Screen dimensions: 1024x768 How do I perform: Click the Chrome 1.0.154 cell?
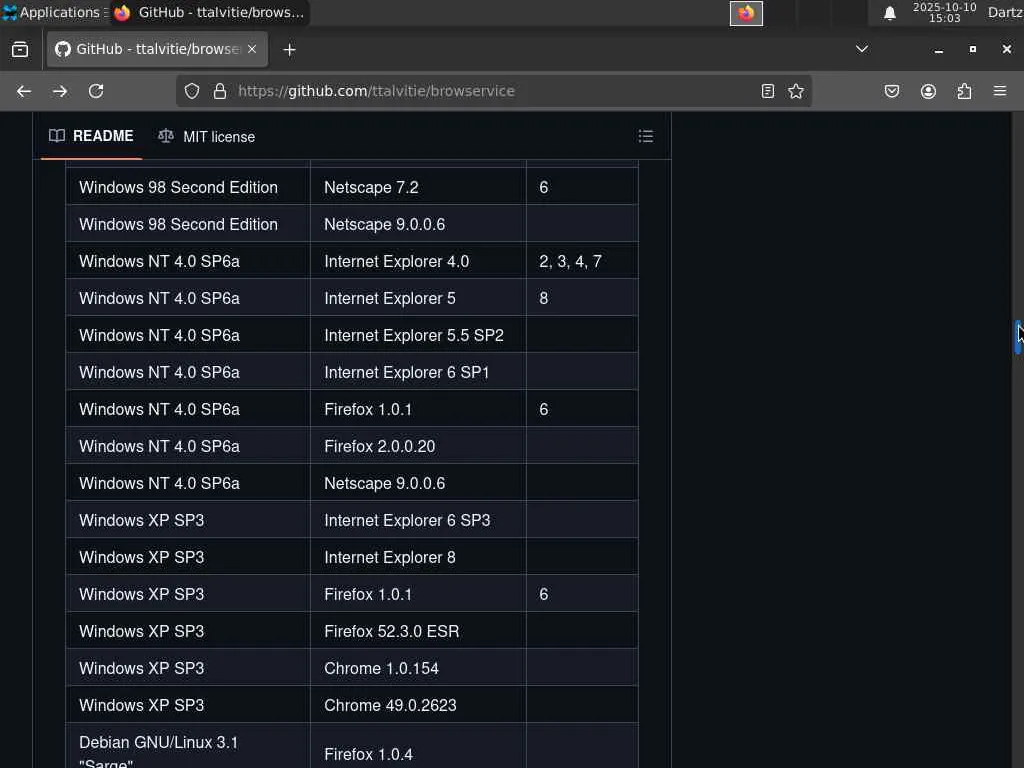click(418, 668)
